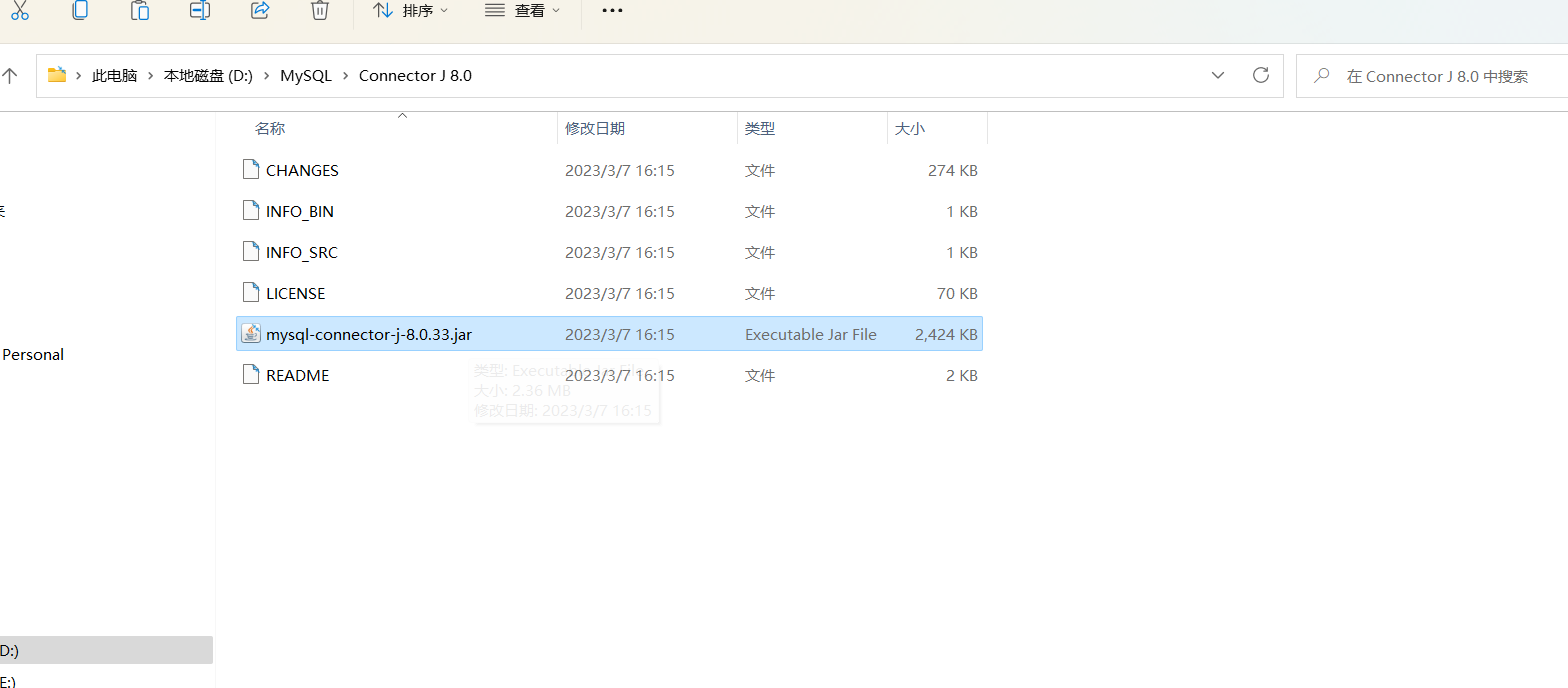Click the 2,424 KB size value
1568x688 pixels.
(946, 335)
